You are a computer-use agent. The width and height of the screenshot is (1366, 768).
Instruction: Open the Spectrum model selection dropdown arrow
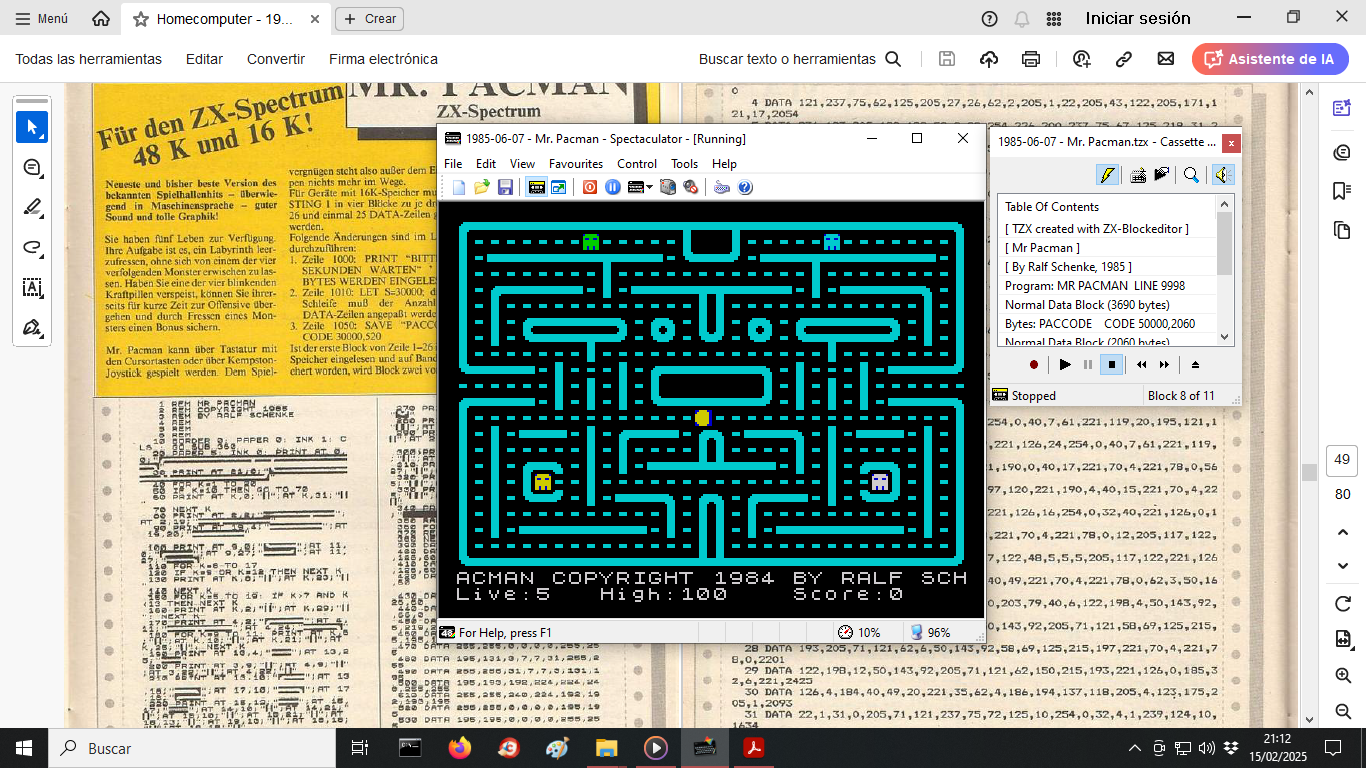[649, 187]
